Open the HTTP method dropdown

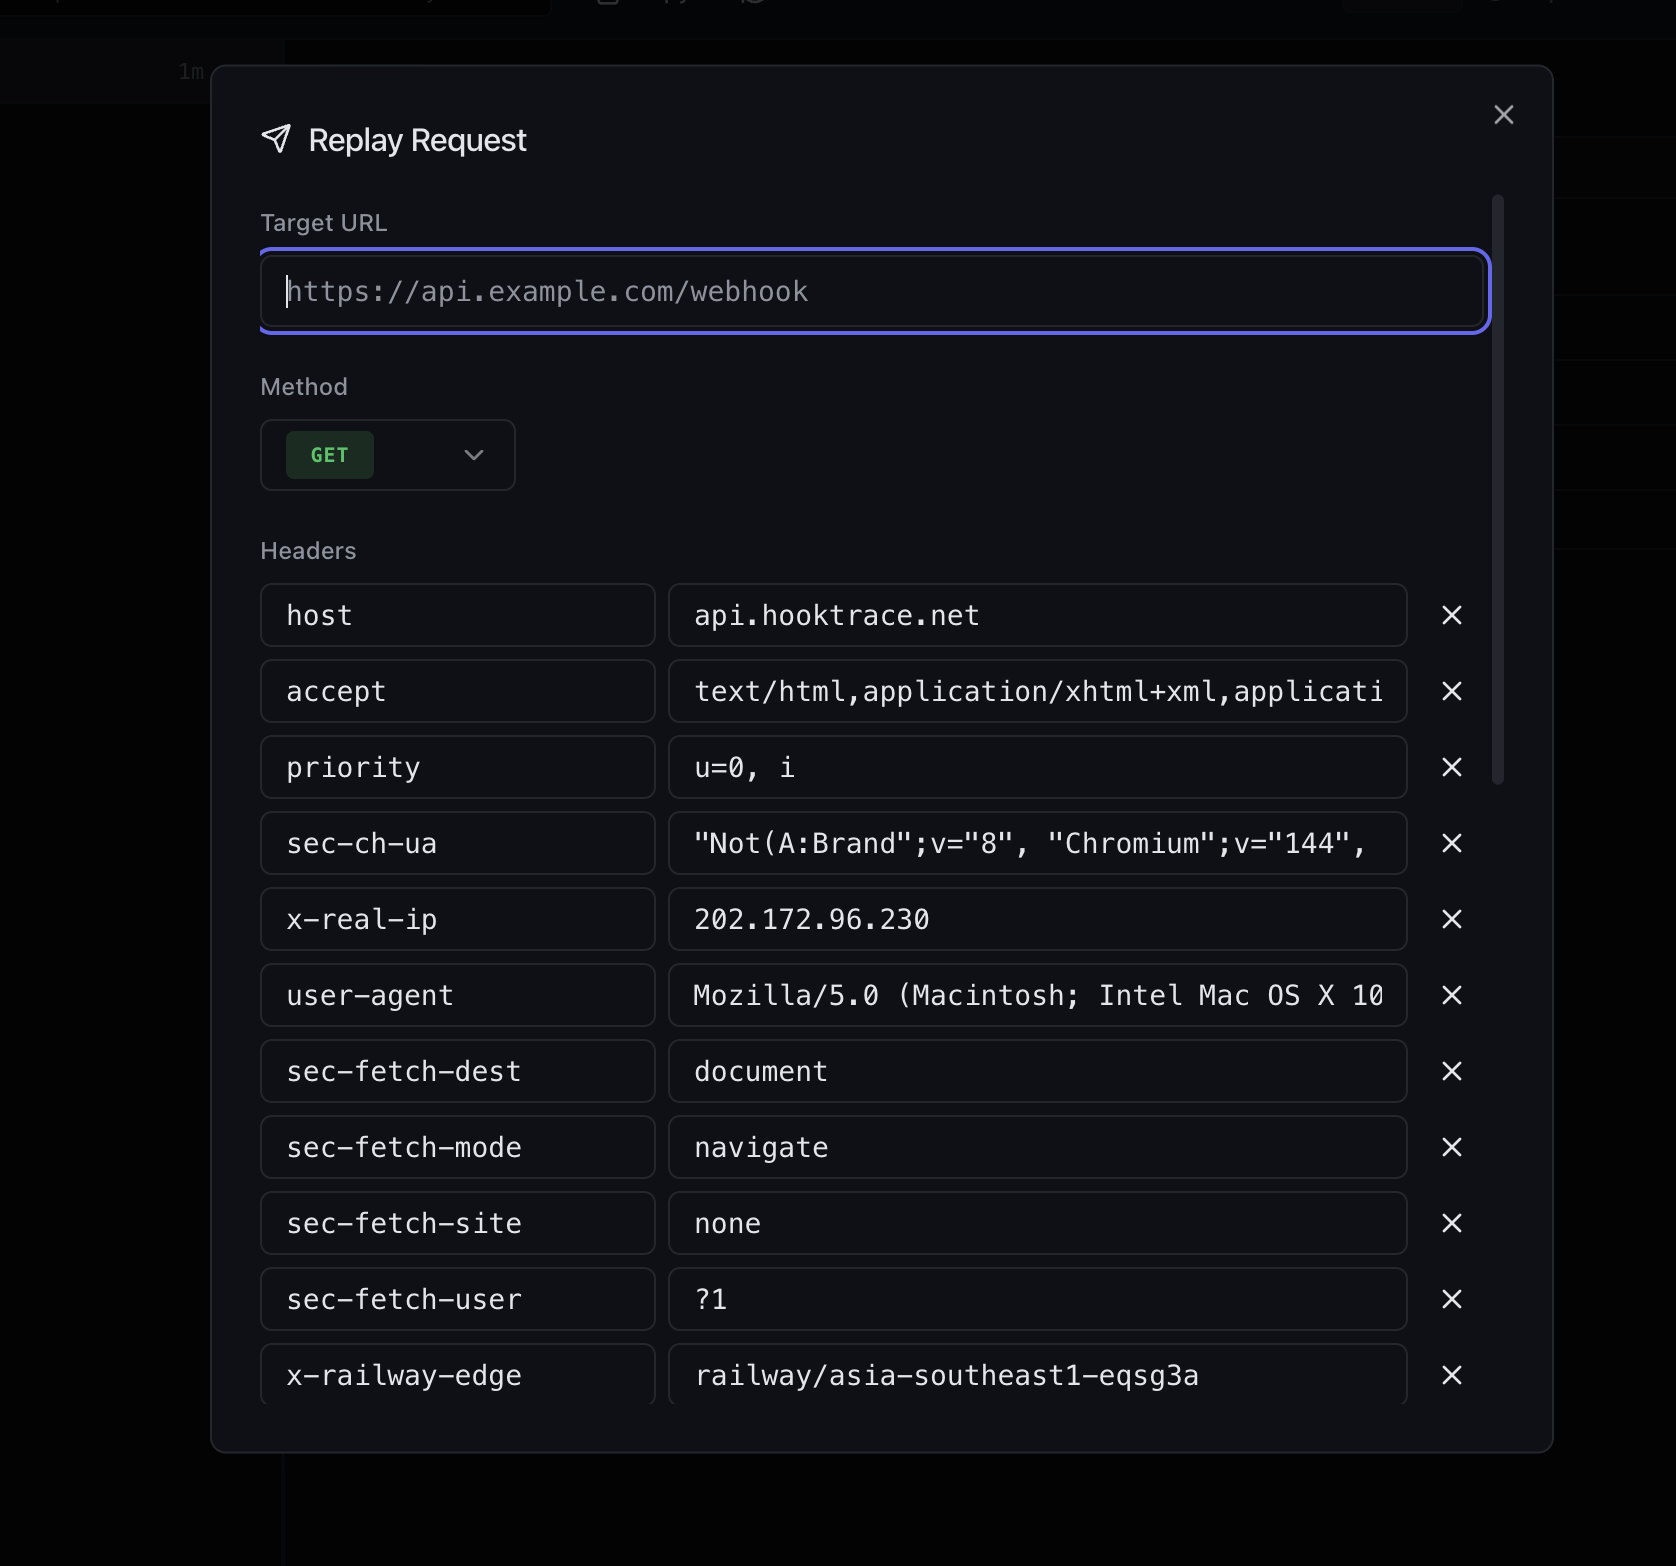[472, 455]
